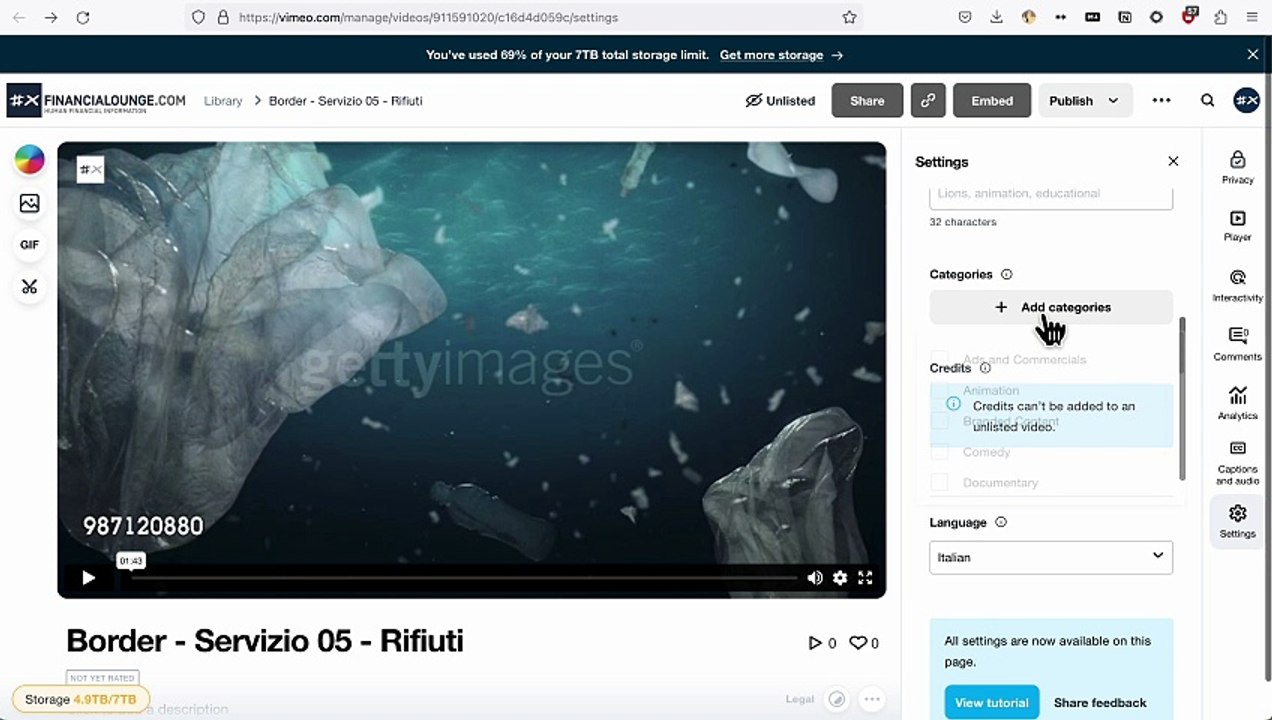The width and height of the screenshot is (1272, 720).
Task: Create a GIF from the video
Action: pos(29,245)
